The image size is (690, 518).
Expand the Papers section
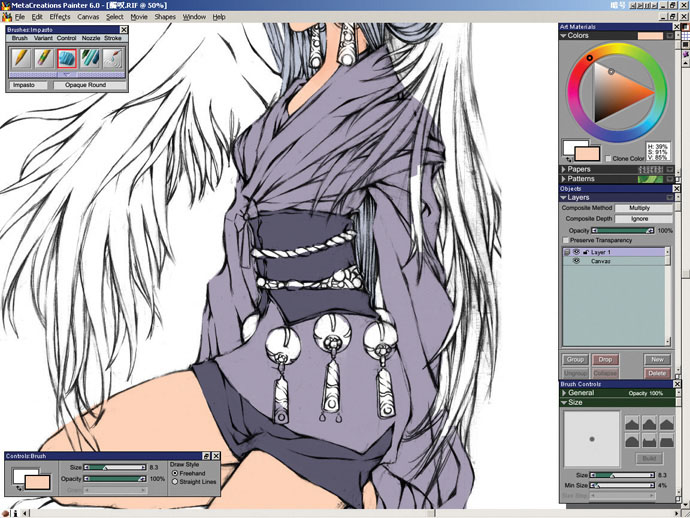[x=563, y=169]
